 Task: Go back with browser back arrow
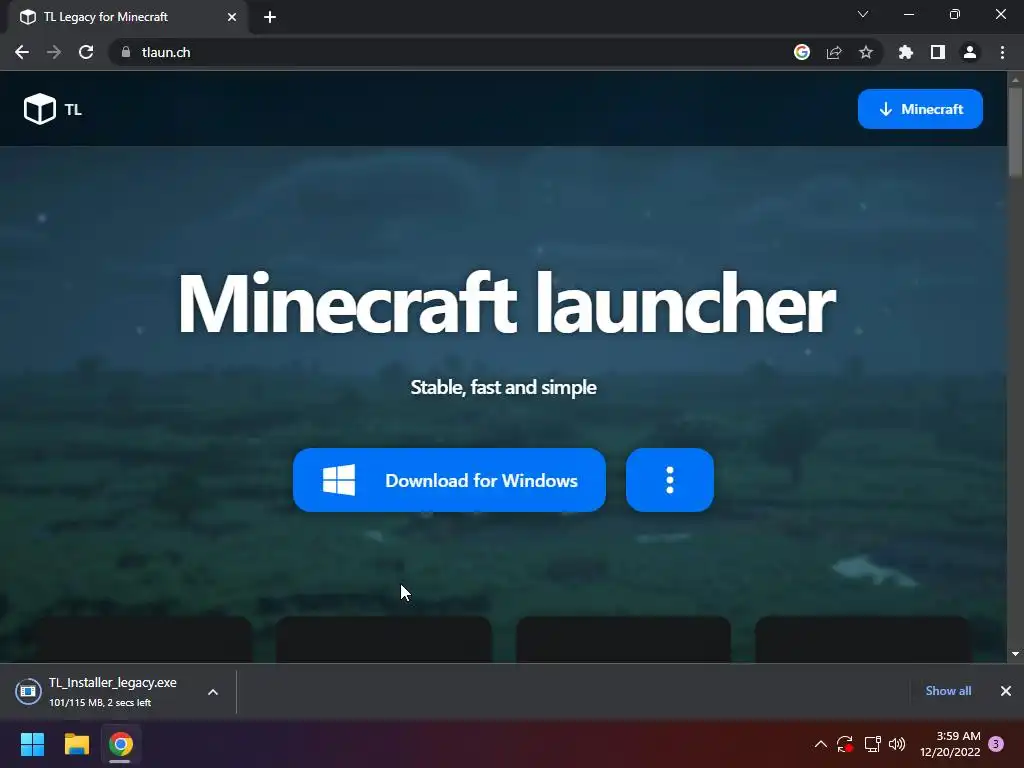click(22, 52)
